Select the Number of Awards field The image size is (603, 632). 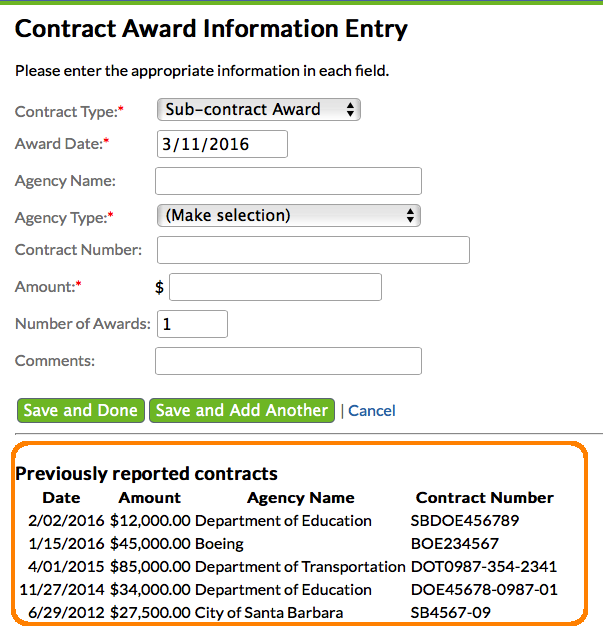[192, 324]
